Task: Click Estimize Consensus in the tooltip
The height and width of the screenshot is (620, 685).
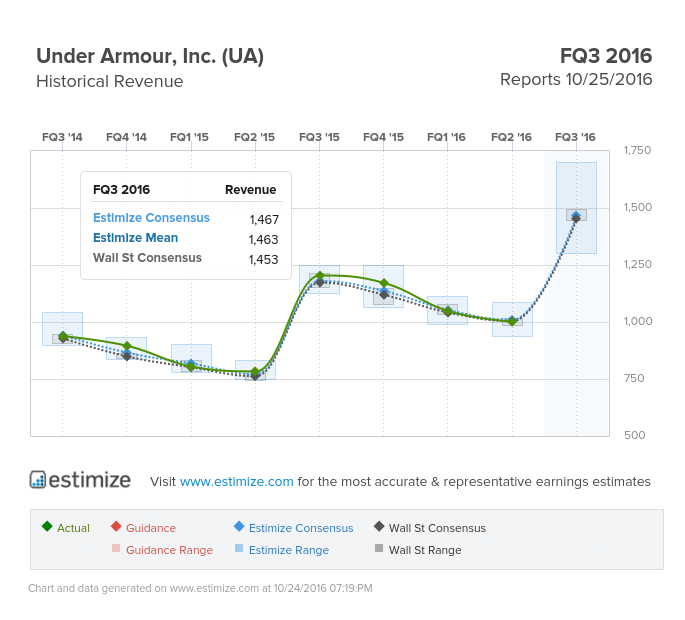Action: point(151,218)
